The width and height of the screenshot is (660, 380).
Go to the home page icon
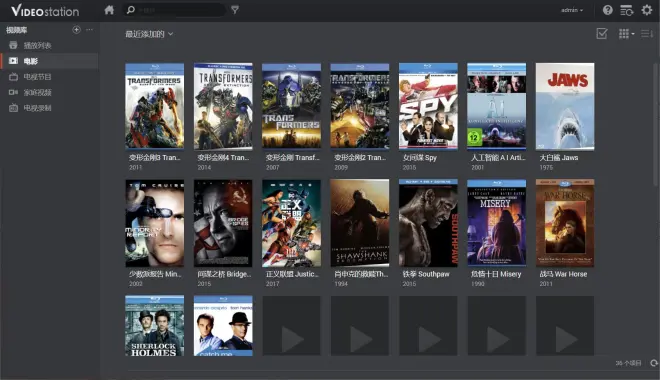pos(109,10)
